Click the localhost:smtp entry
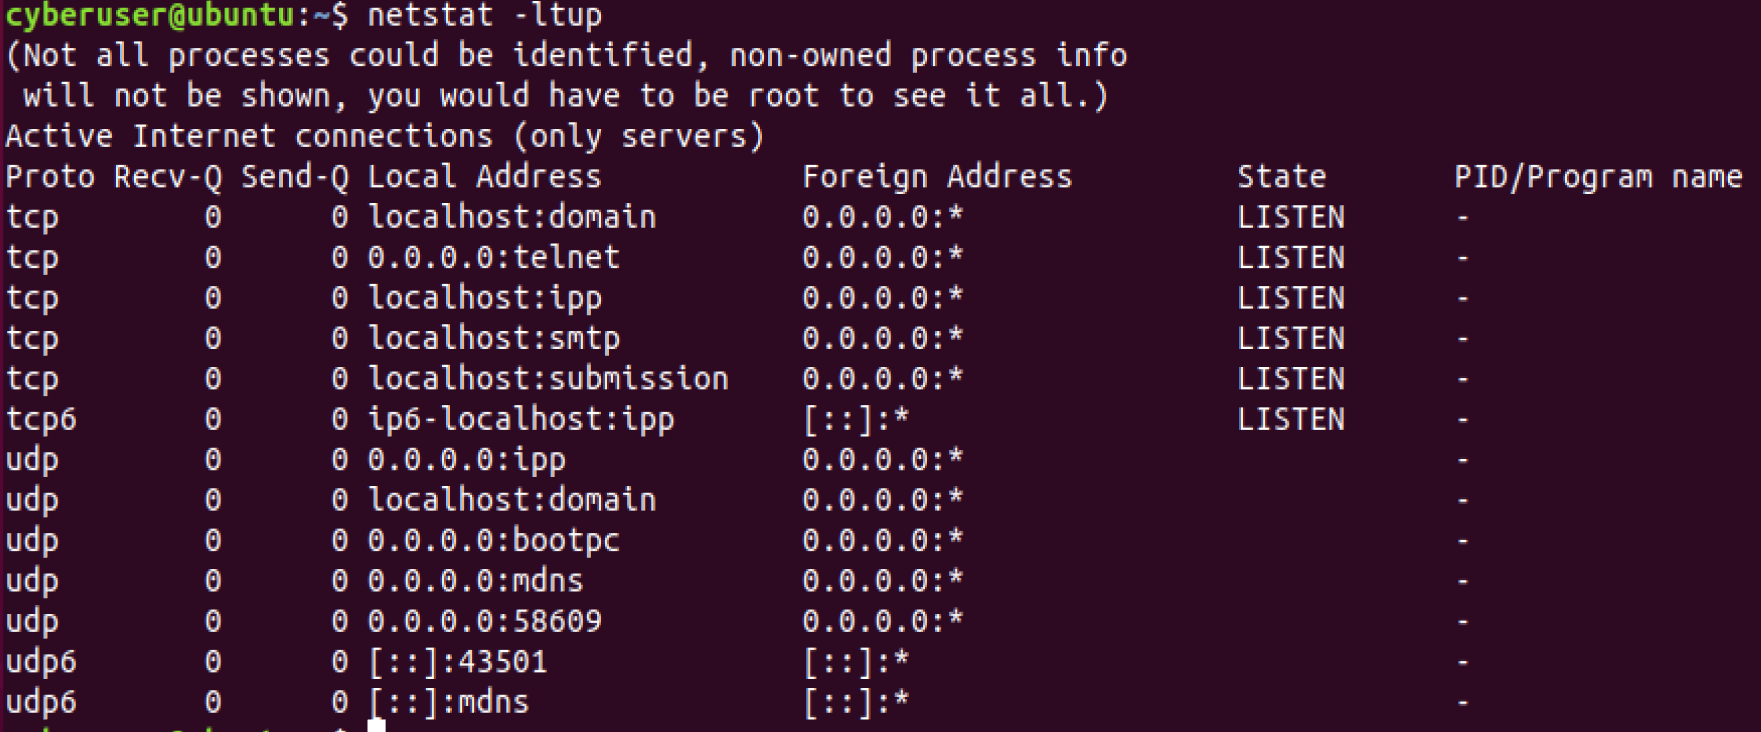 pyautogui.click(x=493, y=339)
